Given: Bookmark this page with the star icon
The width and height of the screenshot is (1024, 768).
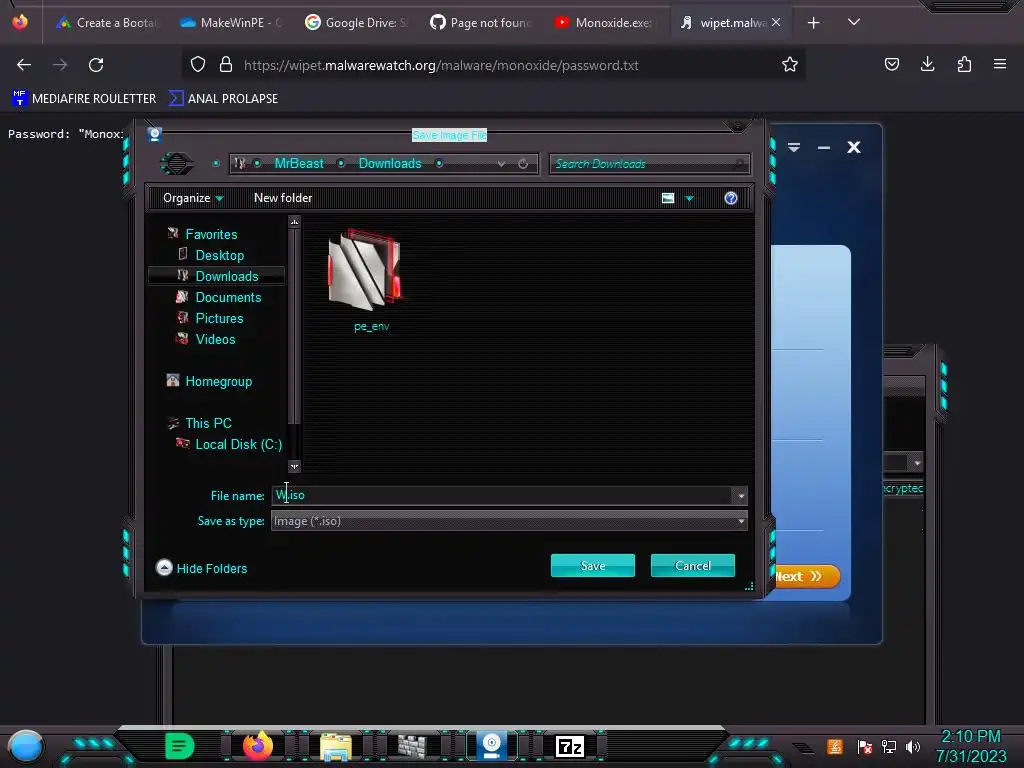Looking at the screenshot, I should tap(790, 65).
